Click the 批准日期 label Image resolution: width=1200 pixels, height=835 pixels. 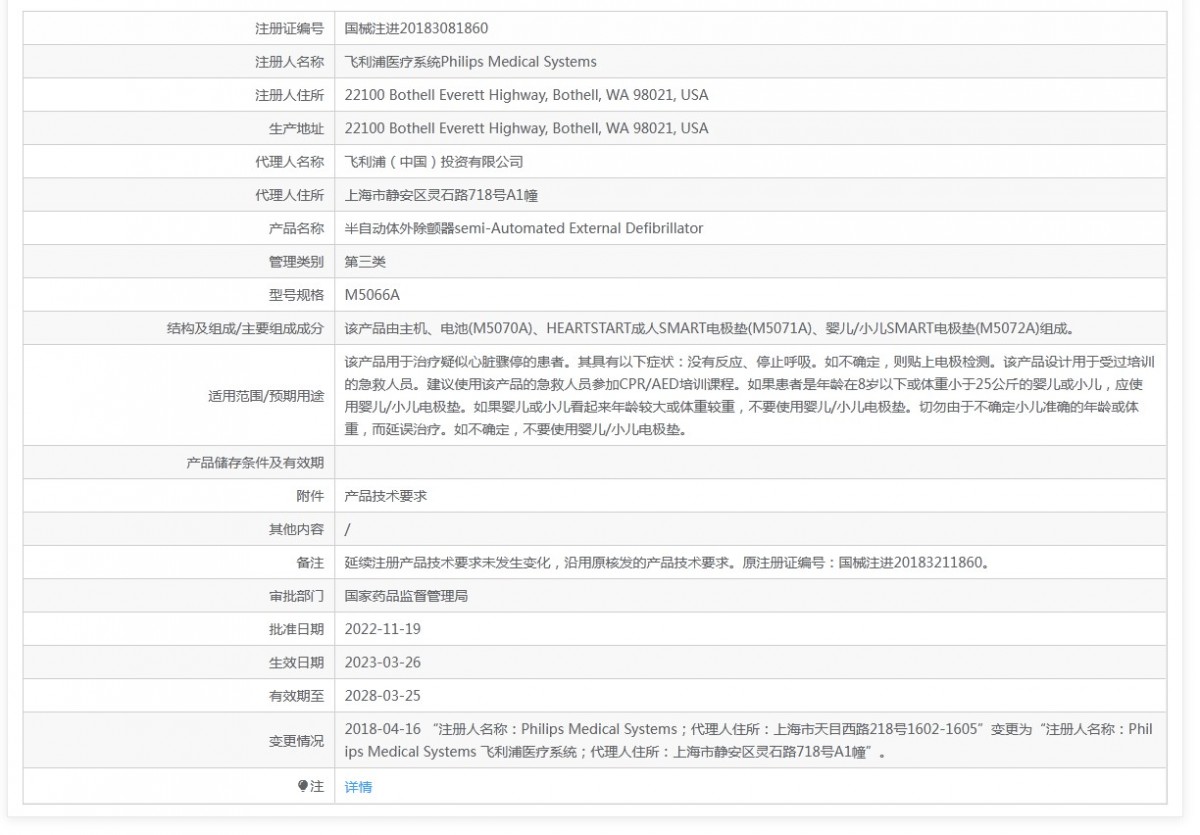point(297,629)
